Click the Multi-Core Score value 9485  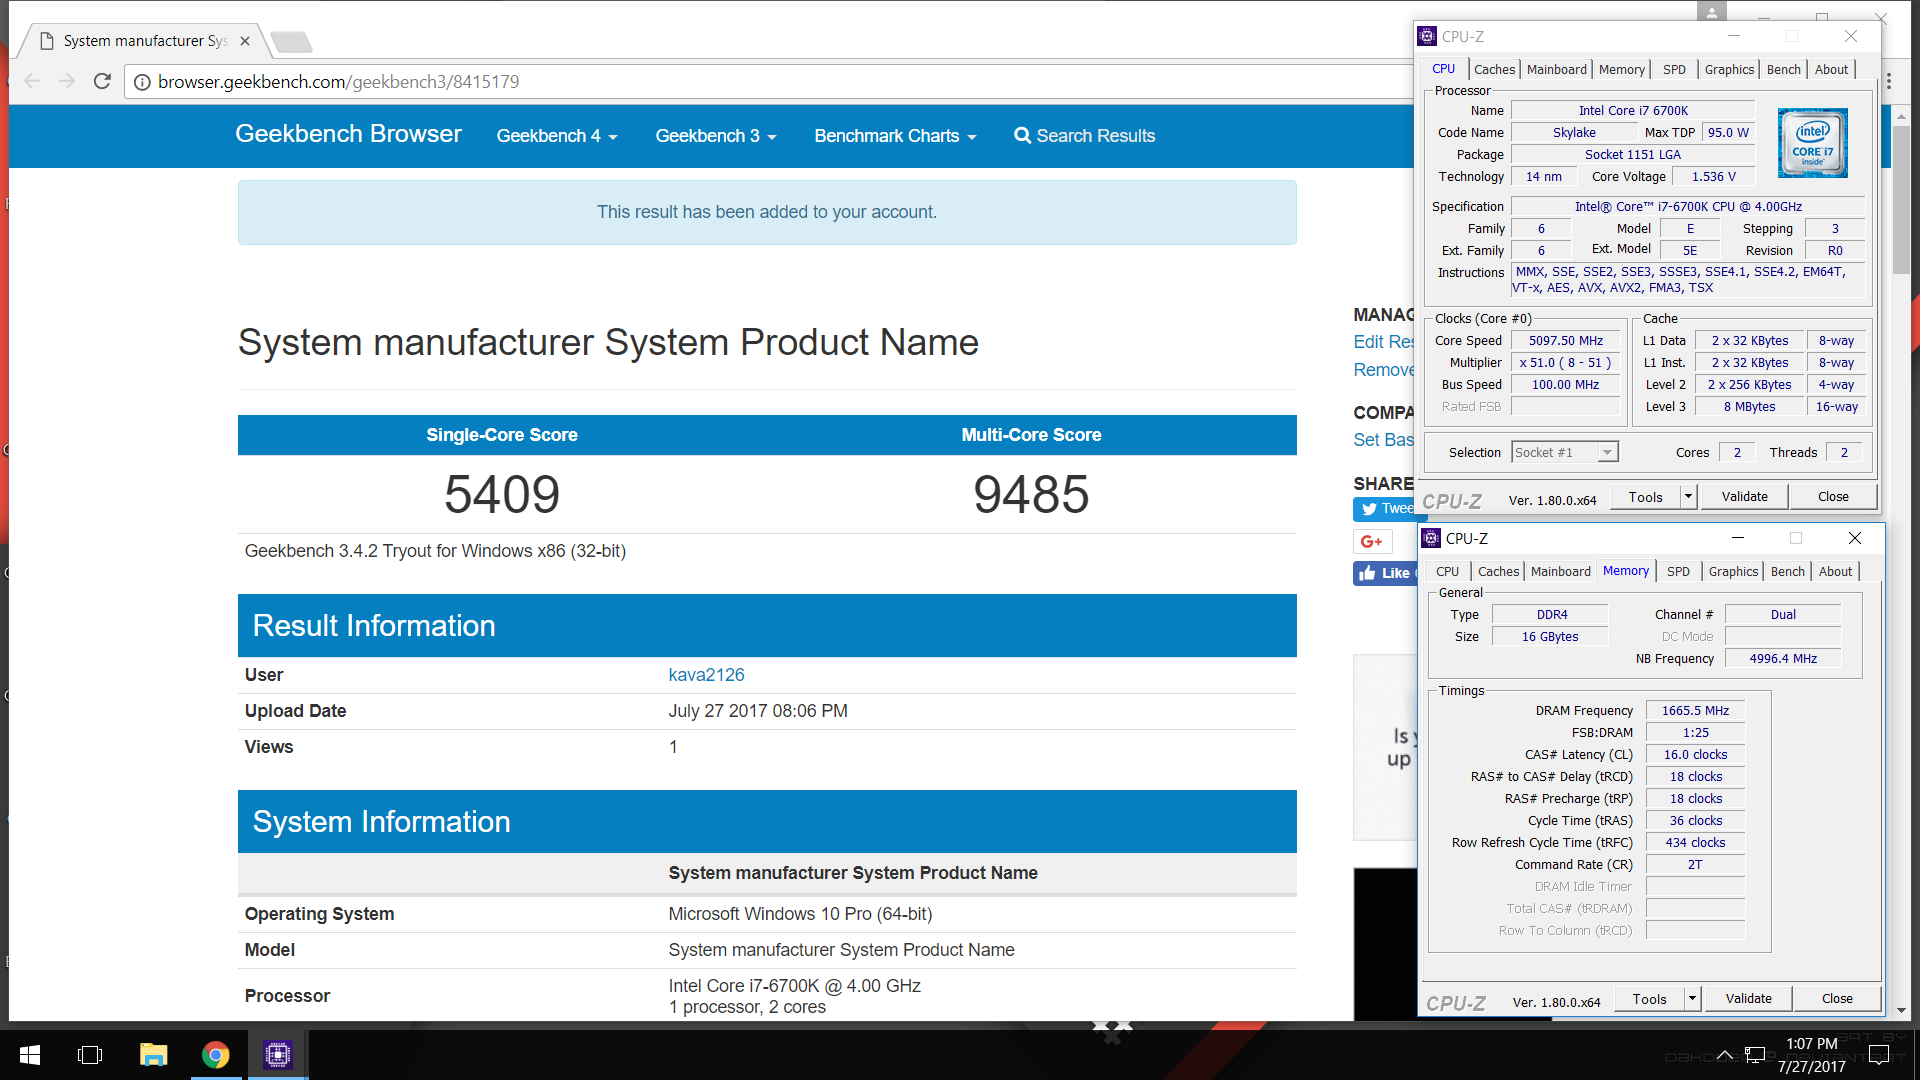1031,494
